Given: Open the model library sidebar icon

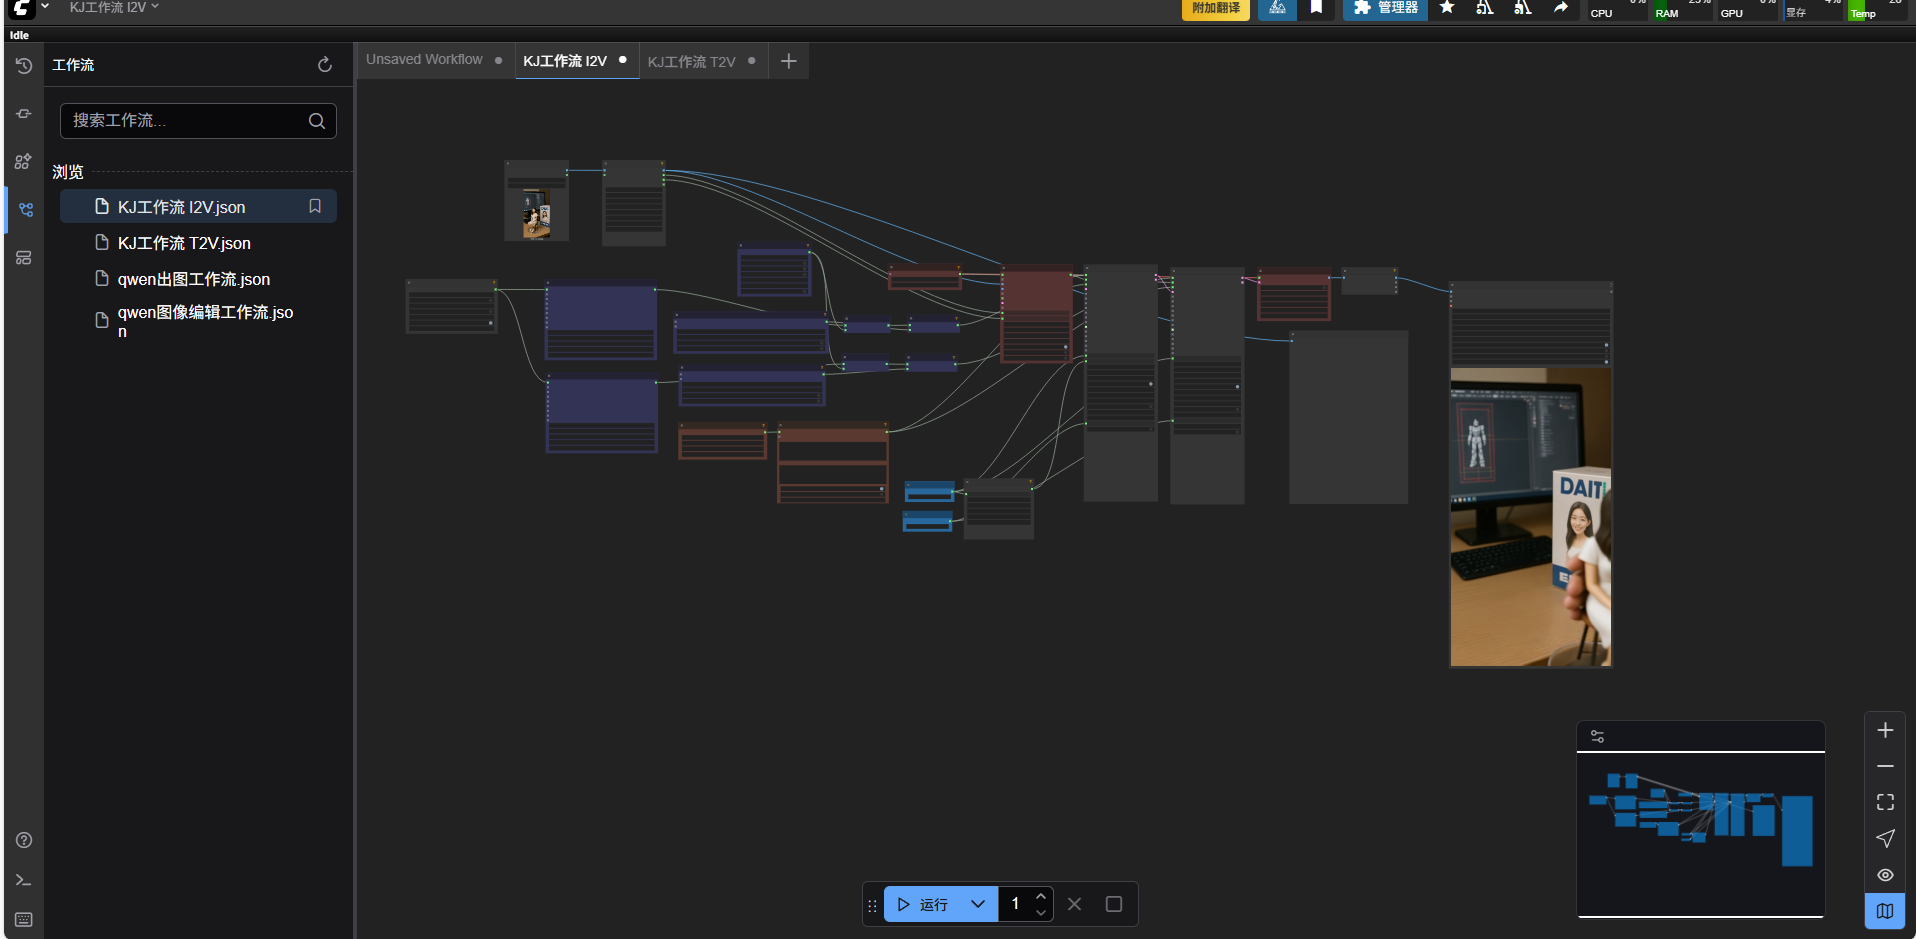Looking at the screenshot, I should pos(24,162).
